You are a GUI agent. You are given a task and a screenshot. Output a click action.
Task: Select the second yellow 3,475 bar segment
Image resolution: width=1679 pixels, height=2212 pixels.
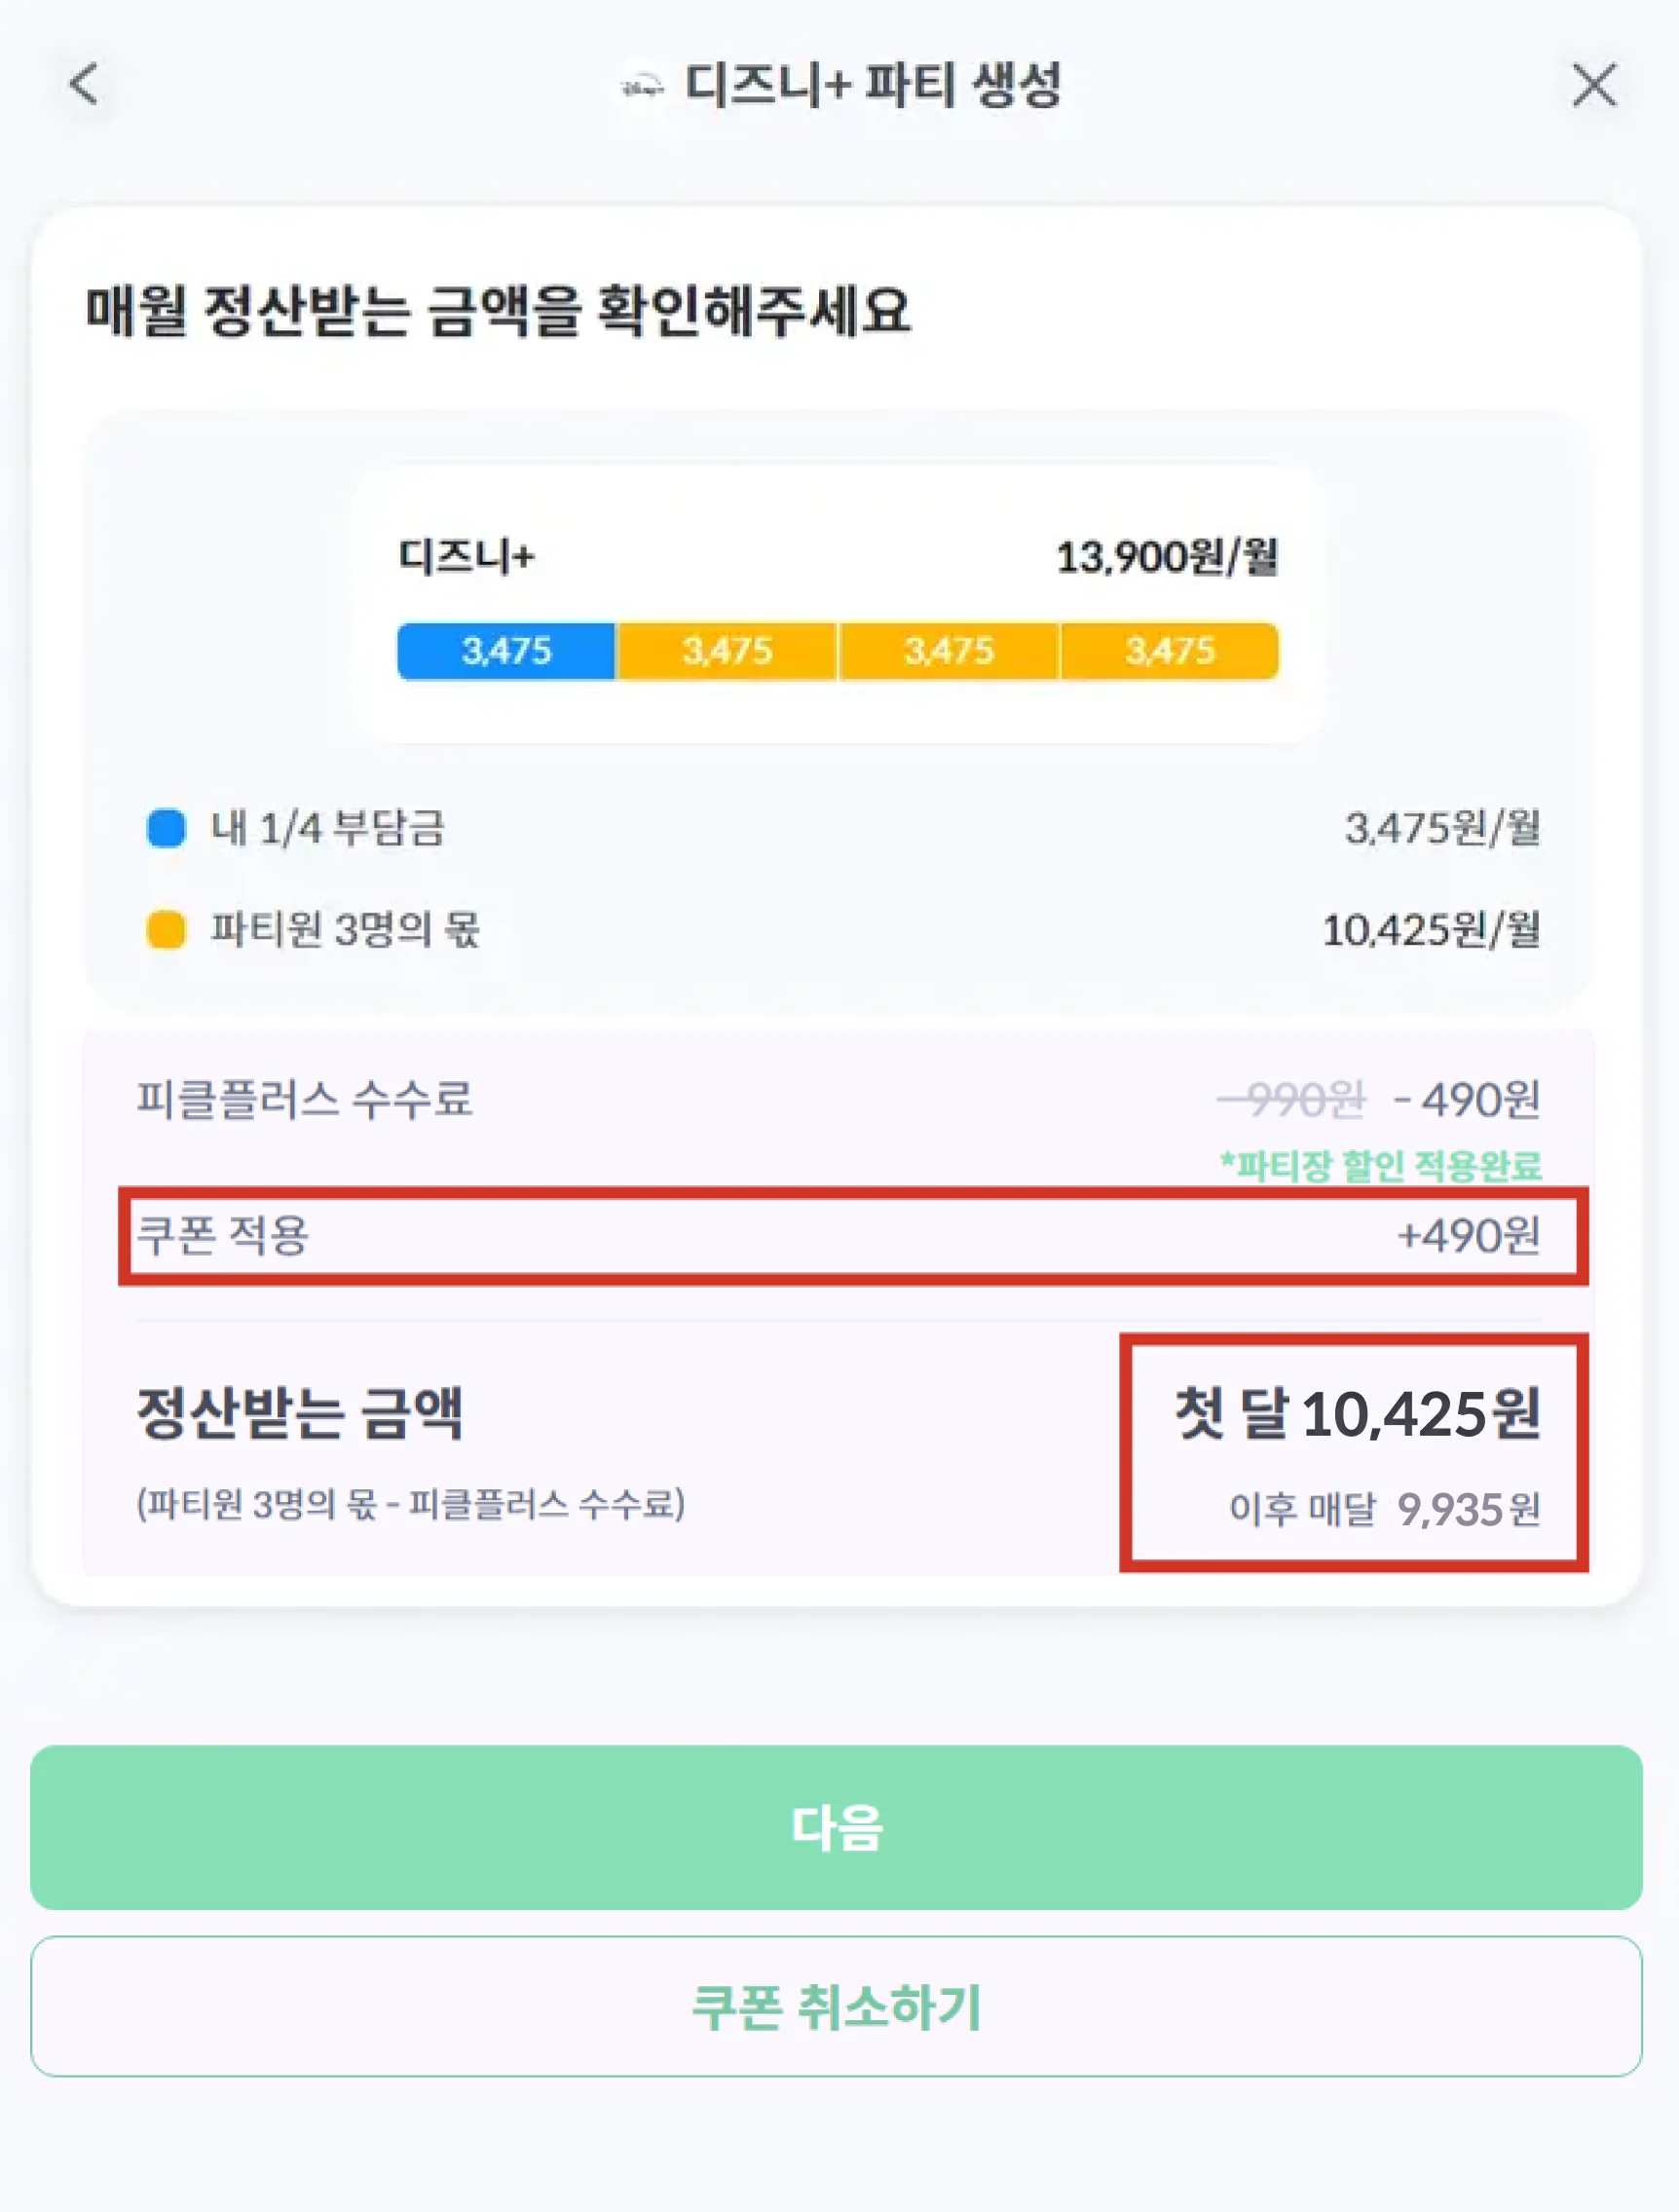[948, 651]
